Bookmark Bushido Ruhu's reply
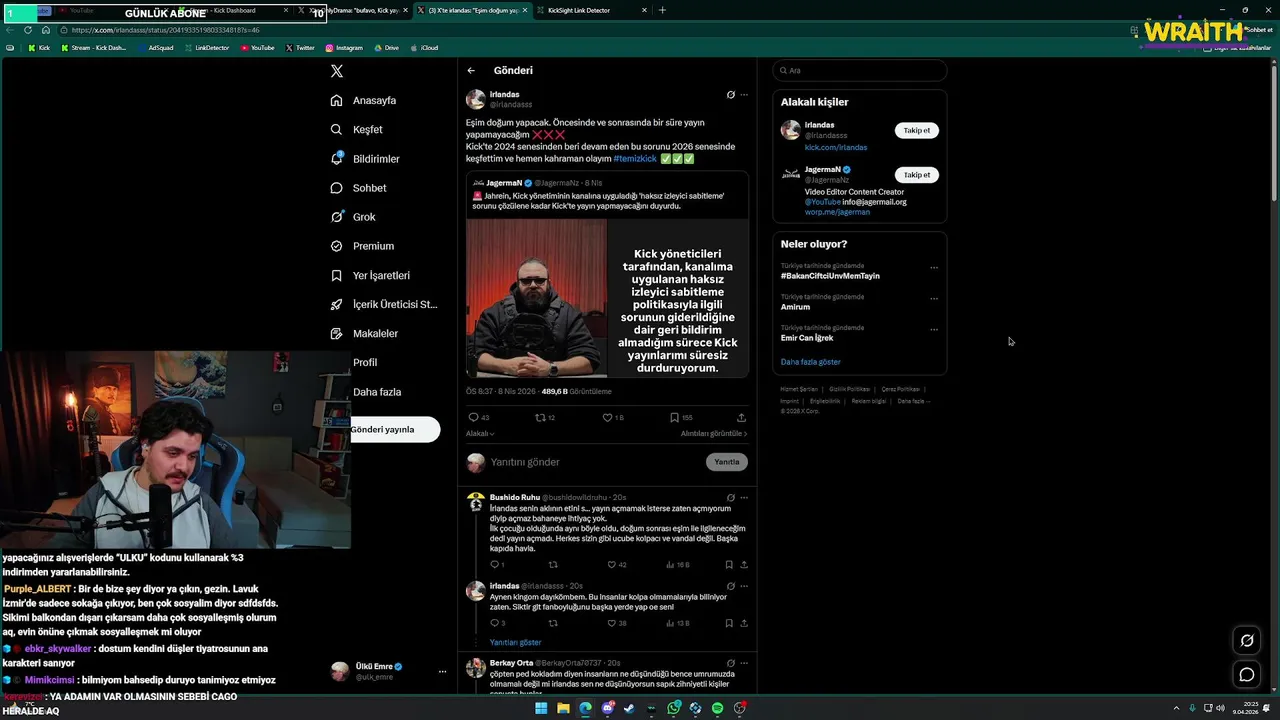1280x720 pixels. (x=729, y=565)
